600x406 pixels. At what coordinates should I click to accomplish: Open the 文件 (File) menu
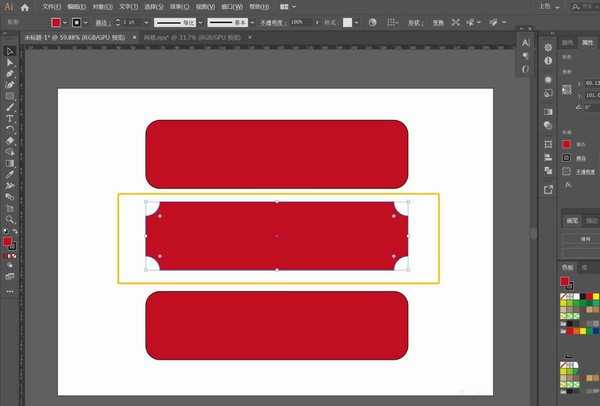(x=48, y=6)
